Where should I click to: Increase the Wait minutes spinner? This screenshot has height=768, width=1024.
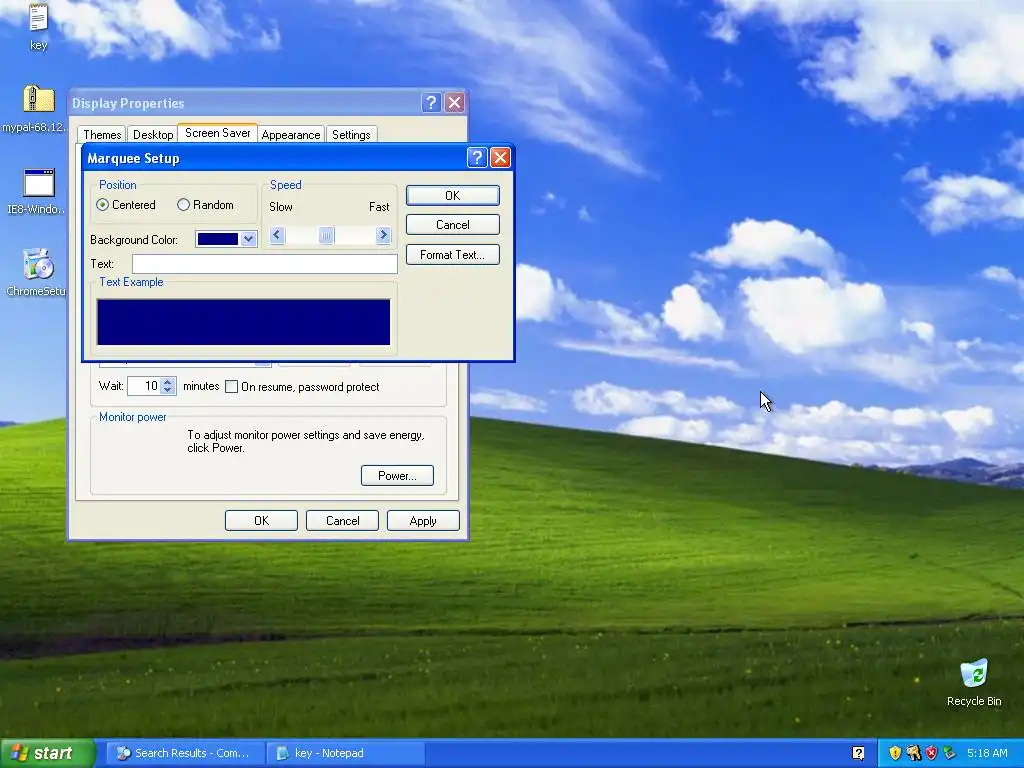pos(168,382)
